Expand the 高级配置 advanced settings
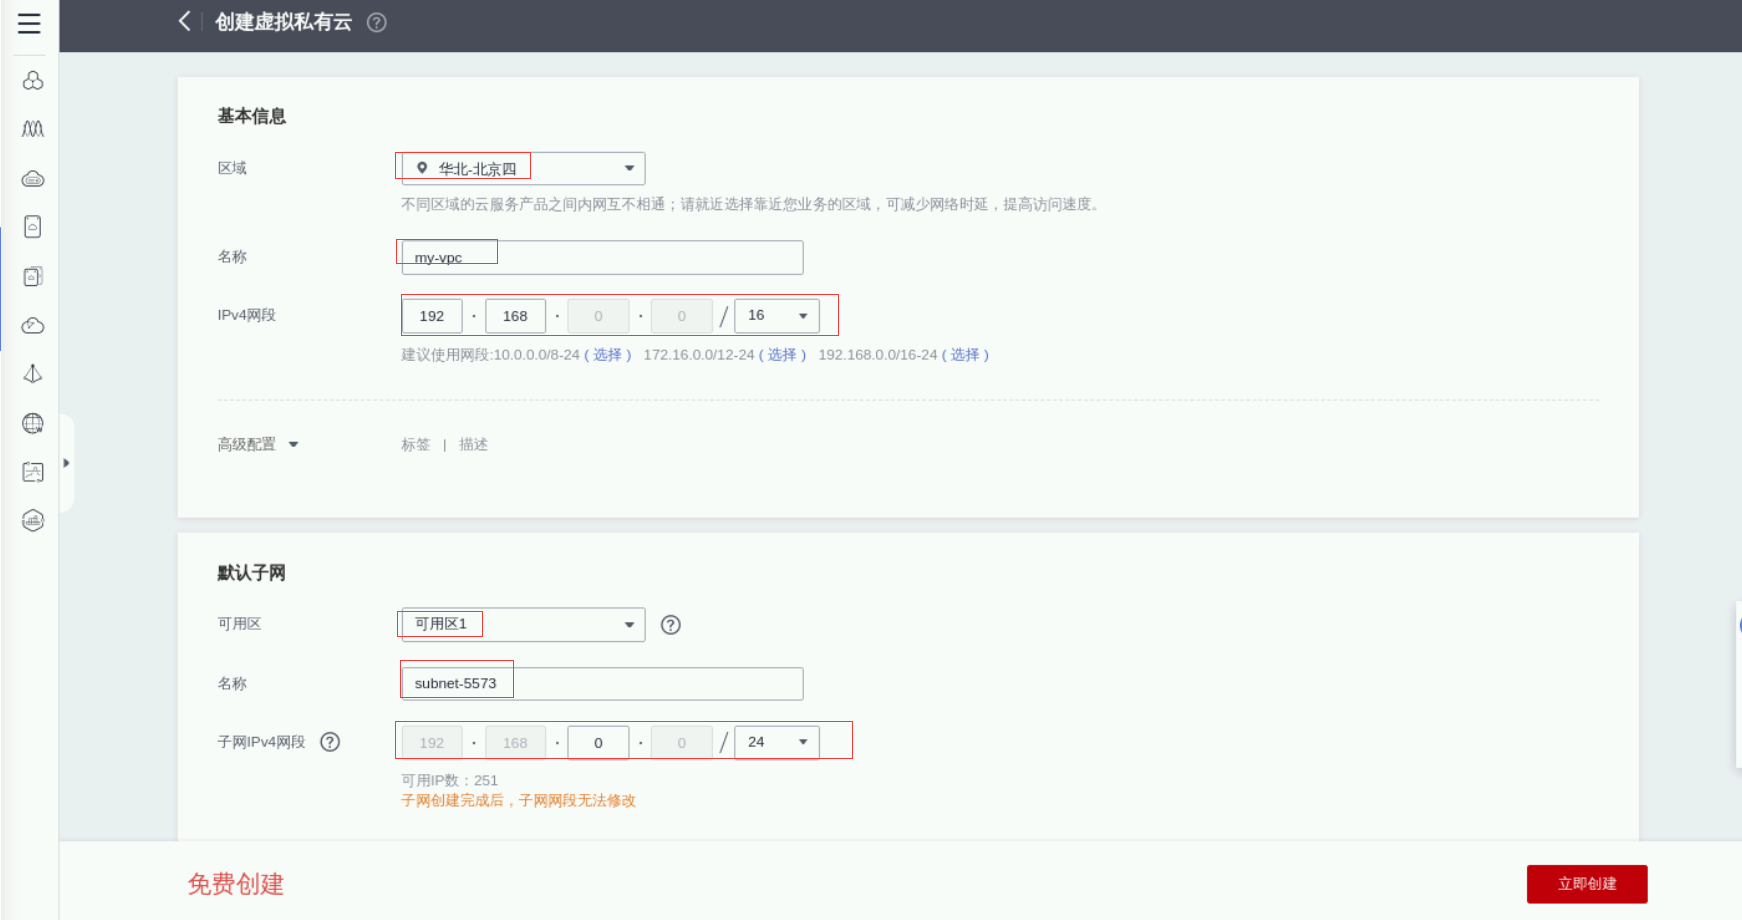1742x920 pixels. 258,444
